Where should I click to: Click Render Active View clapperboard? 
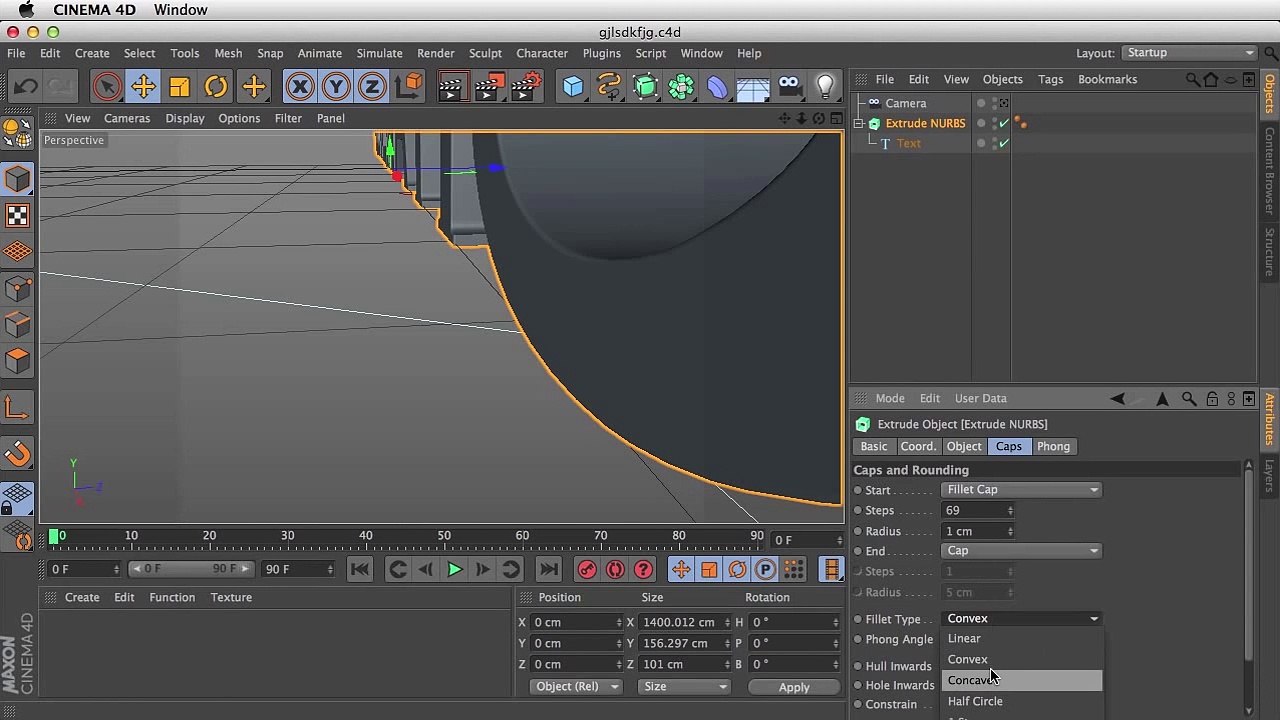(451, 87)
